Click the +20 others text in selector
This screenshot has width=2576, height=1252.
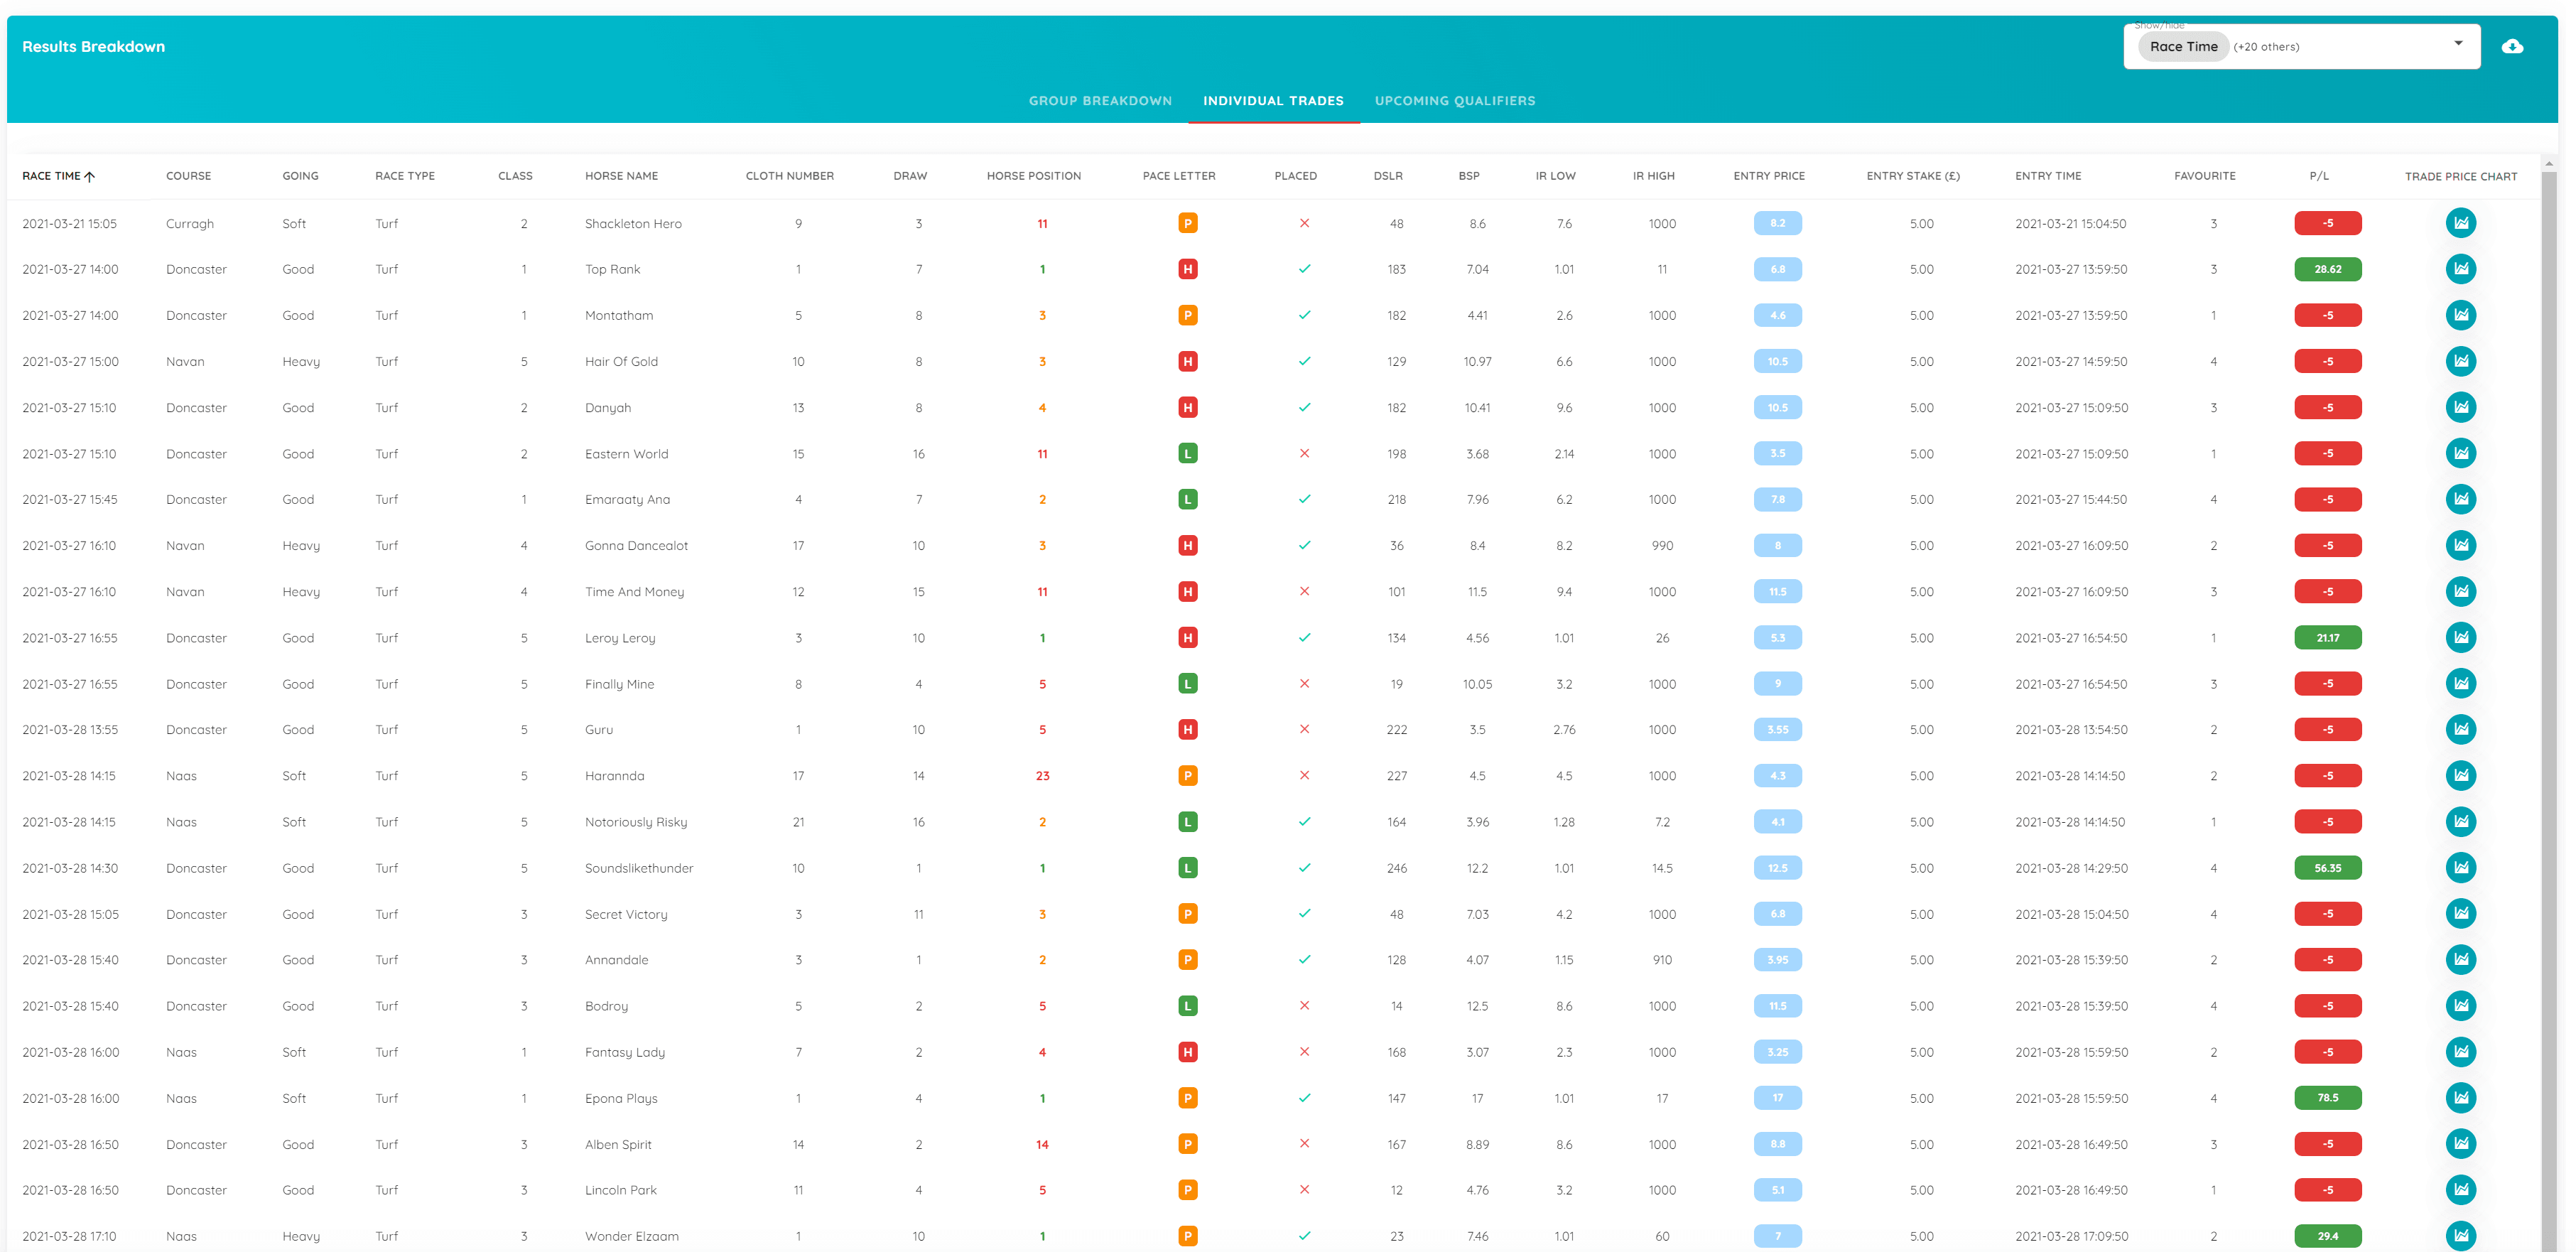pos(2266,47)
